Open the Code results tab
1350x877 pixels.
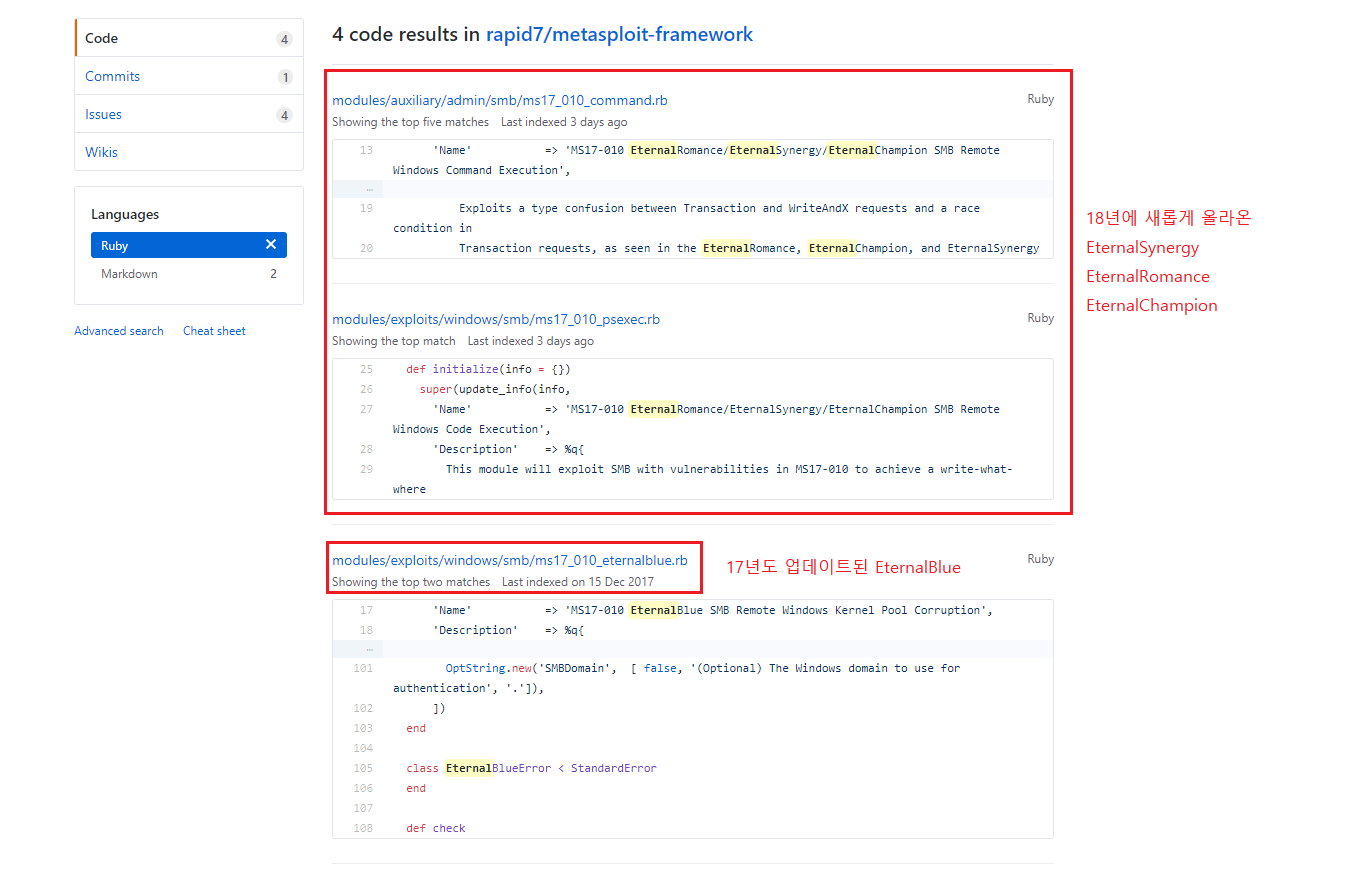pos(189,38)
